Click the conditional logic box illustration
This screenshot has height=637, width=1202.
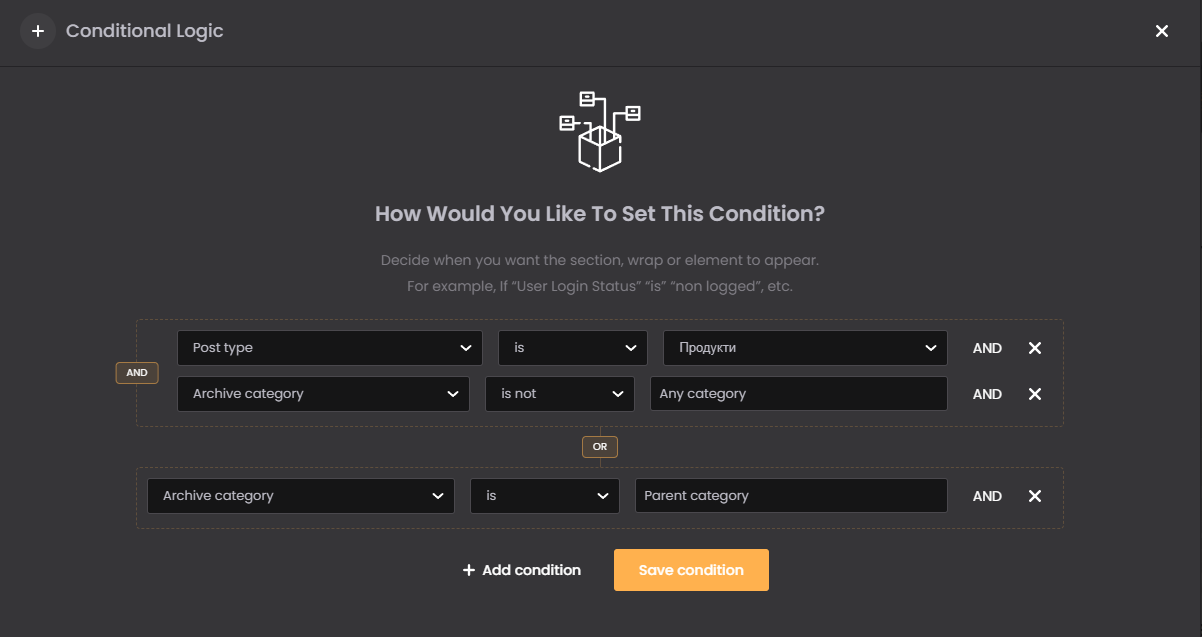599,130
